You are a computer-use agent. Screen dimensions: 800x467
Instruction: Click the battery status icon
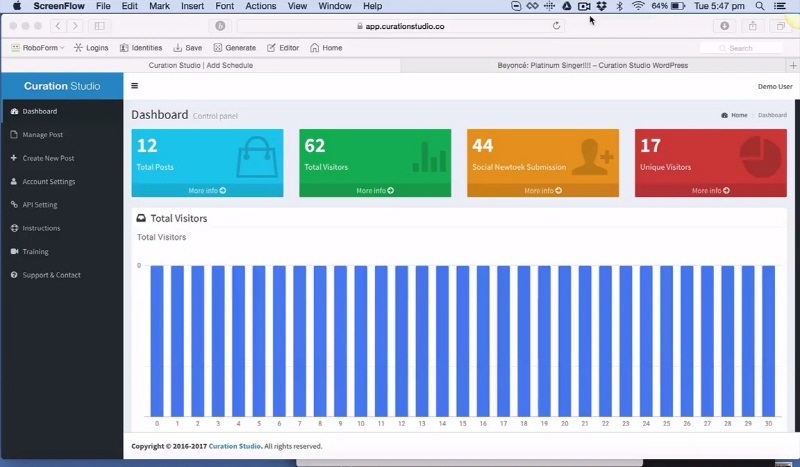point(678,6)
